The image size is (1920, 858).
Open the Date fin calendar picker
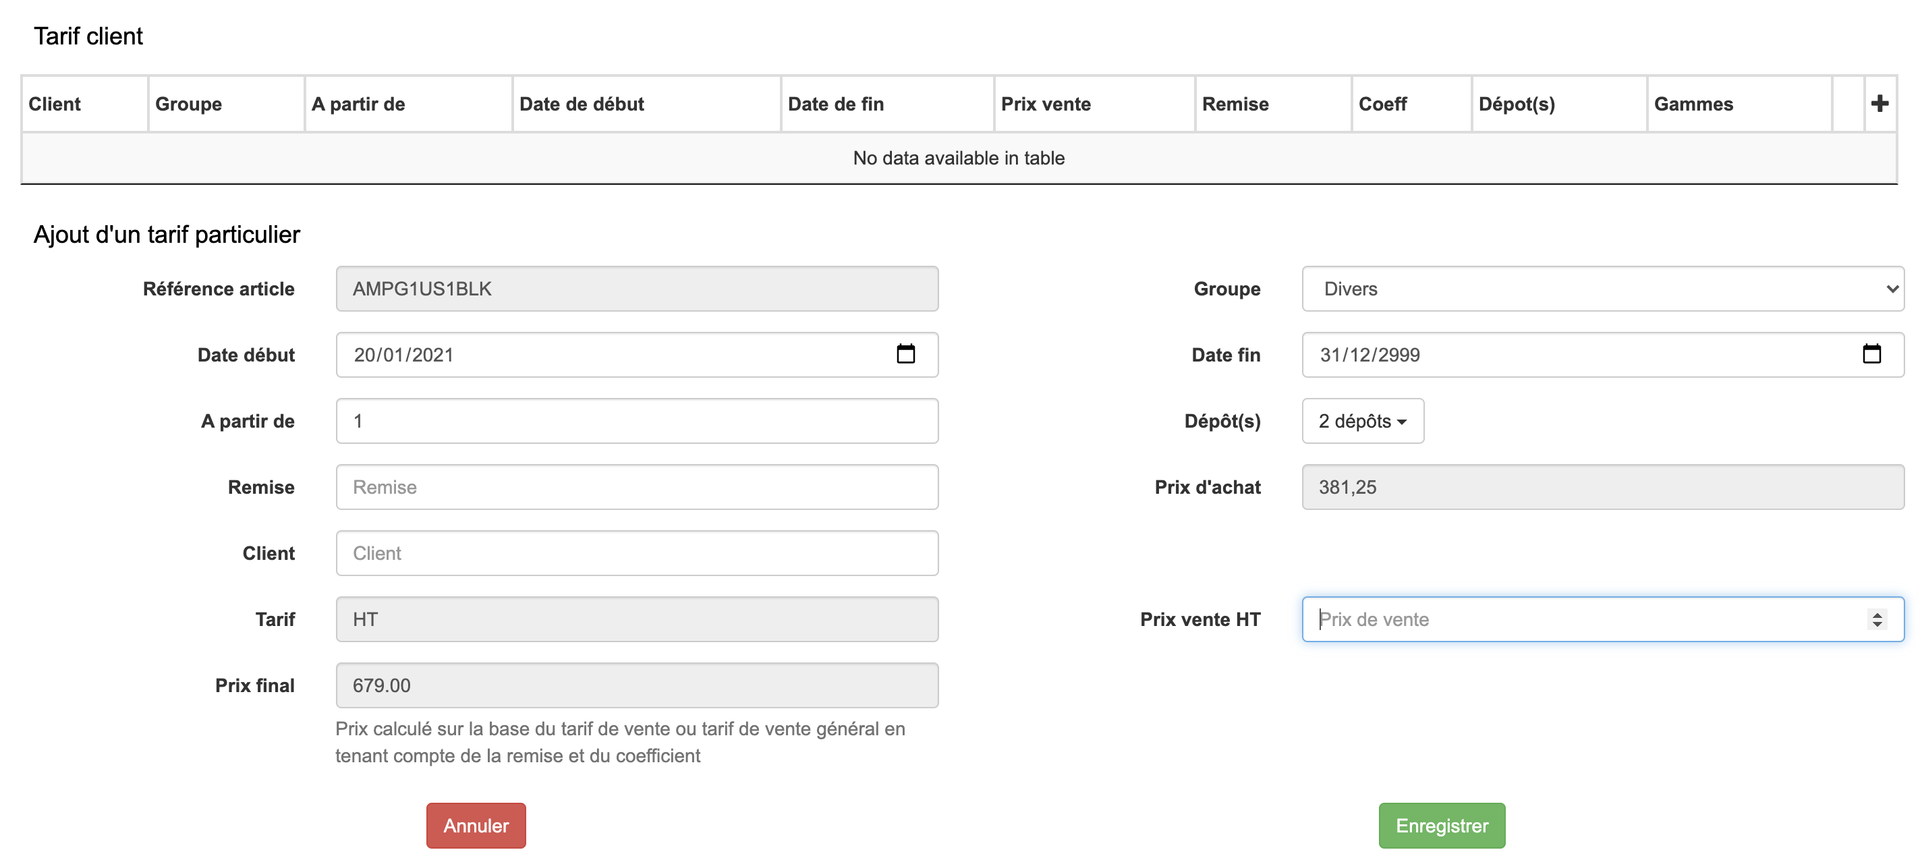pyautogui.click(x=1871, y=354)
